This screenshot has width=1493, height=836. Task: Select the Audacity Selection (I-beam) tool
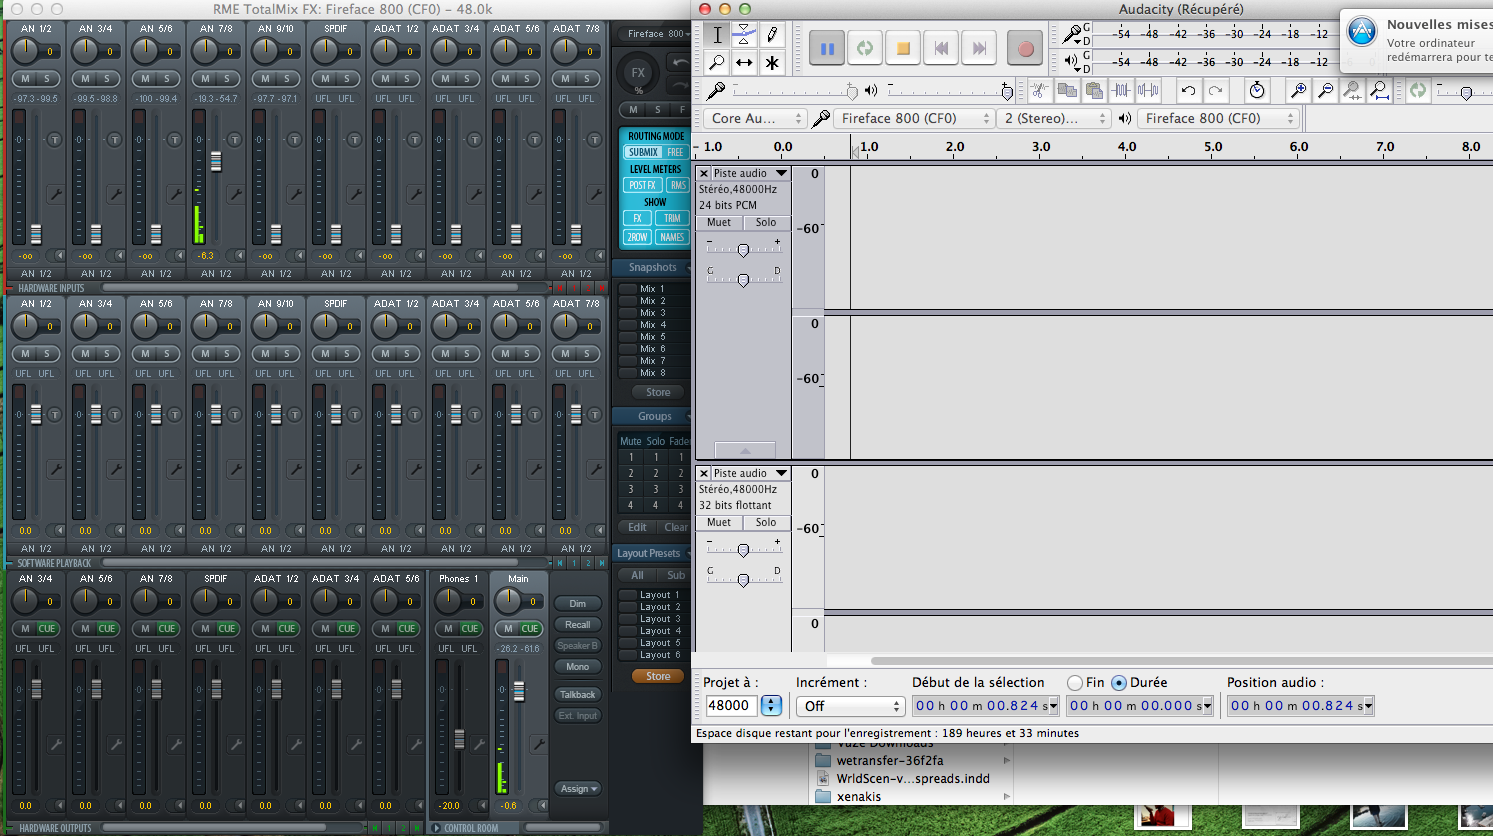click(x=717, y=34)
